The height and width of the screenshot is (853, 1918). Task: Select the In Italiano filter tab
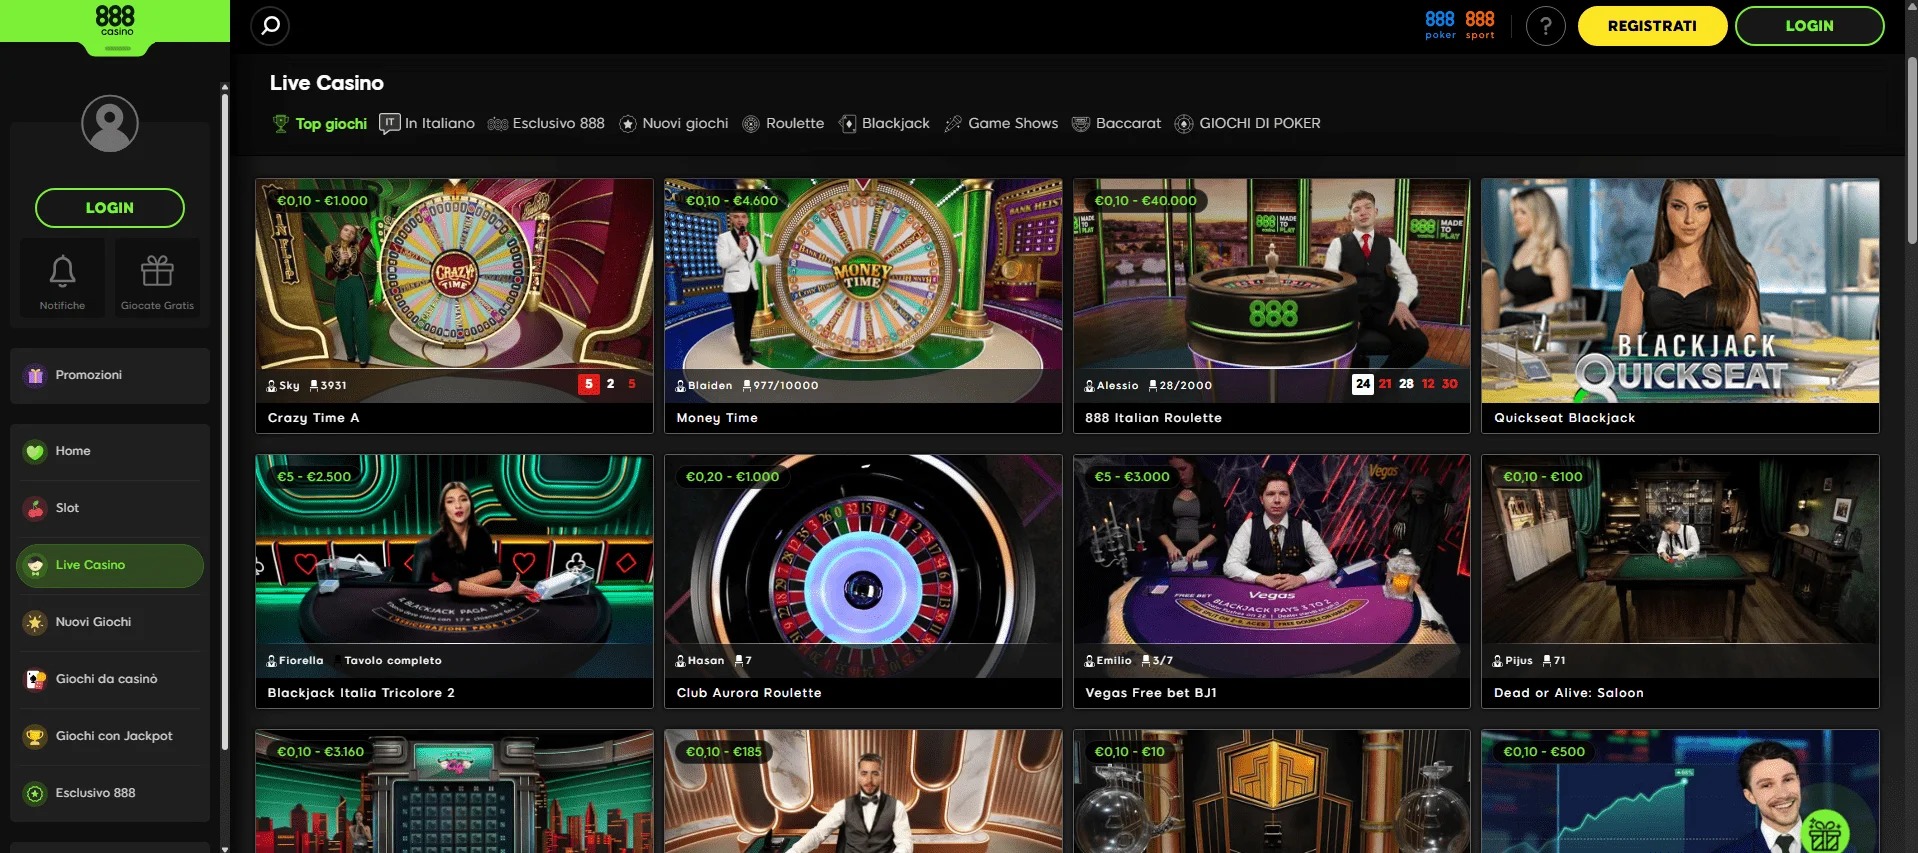click(x=427, y=123)
